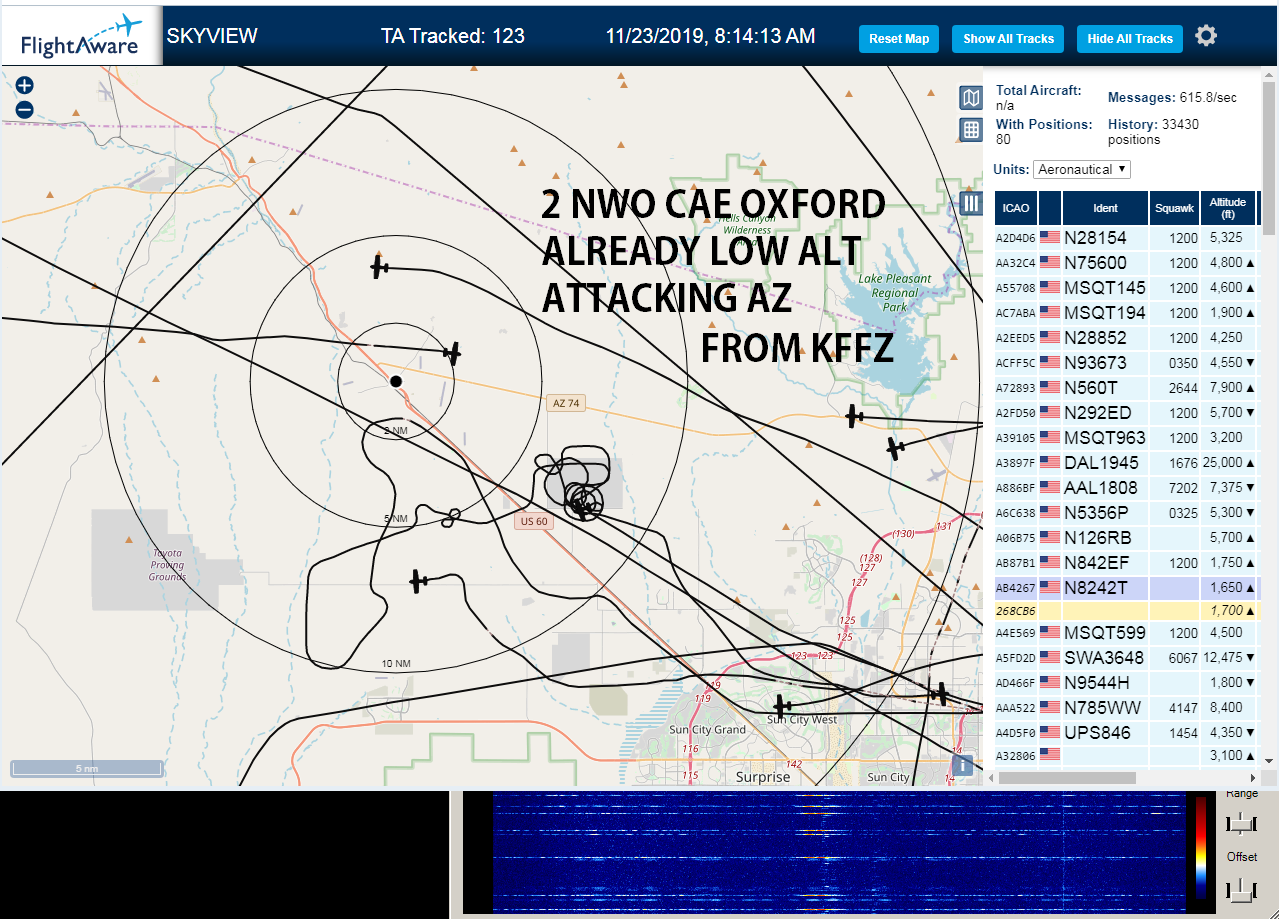The width and height of the screenshot is (1279, 919).
Task: Adjust the Offset slider in the waterfall panel
Action: 1241,888
